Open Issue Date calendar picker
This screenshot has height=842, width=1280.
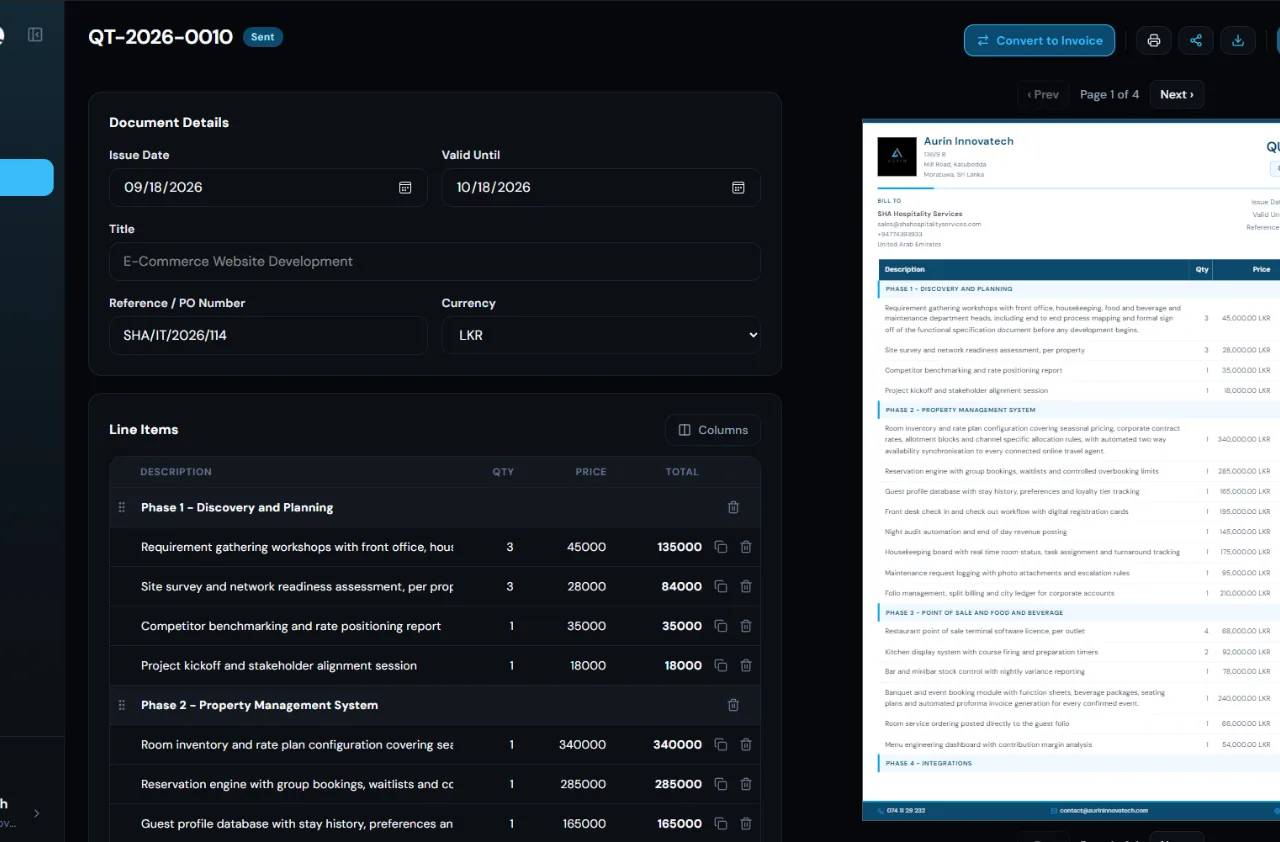pos(405,187)
